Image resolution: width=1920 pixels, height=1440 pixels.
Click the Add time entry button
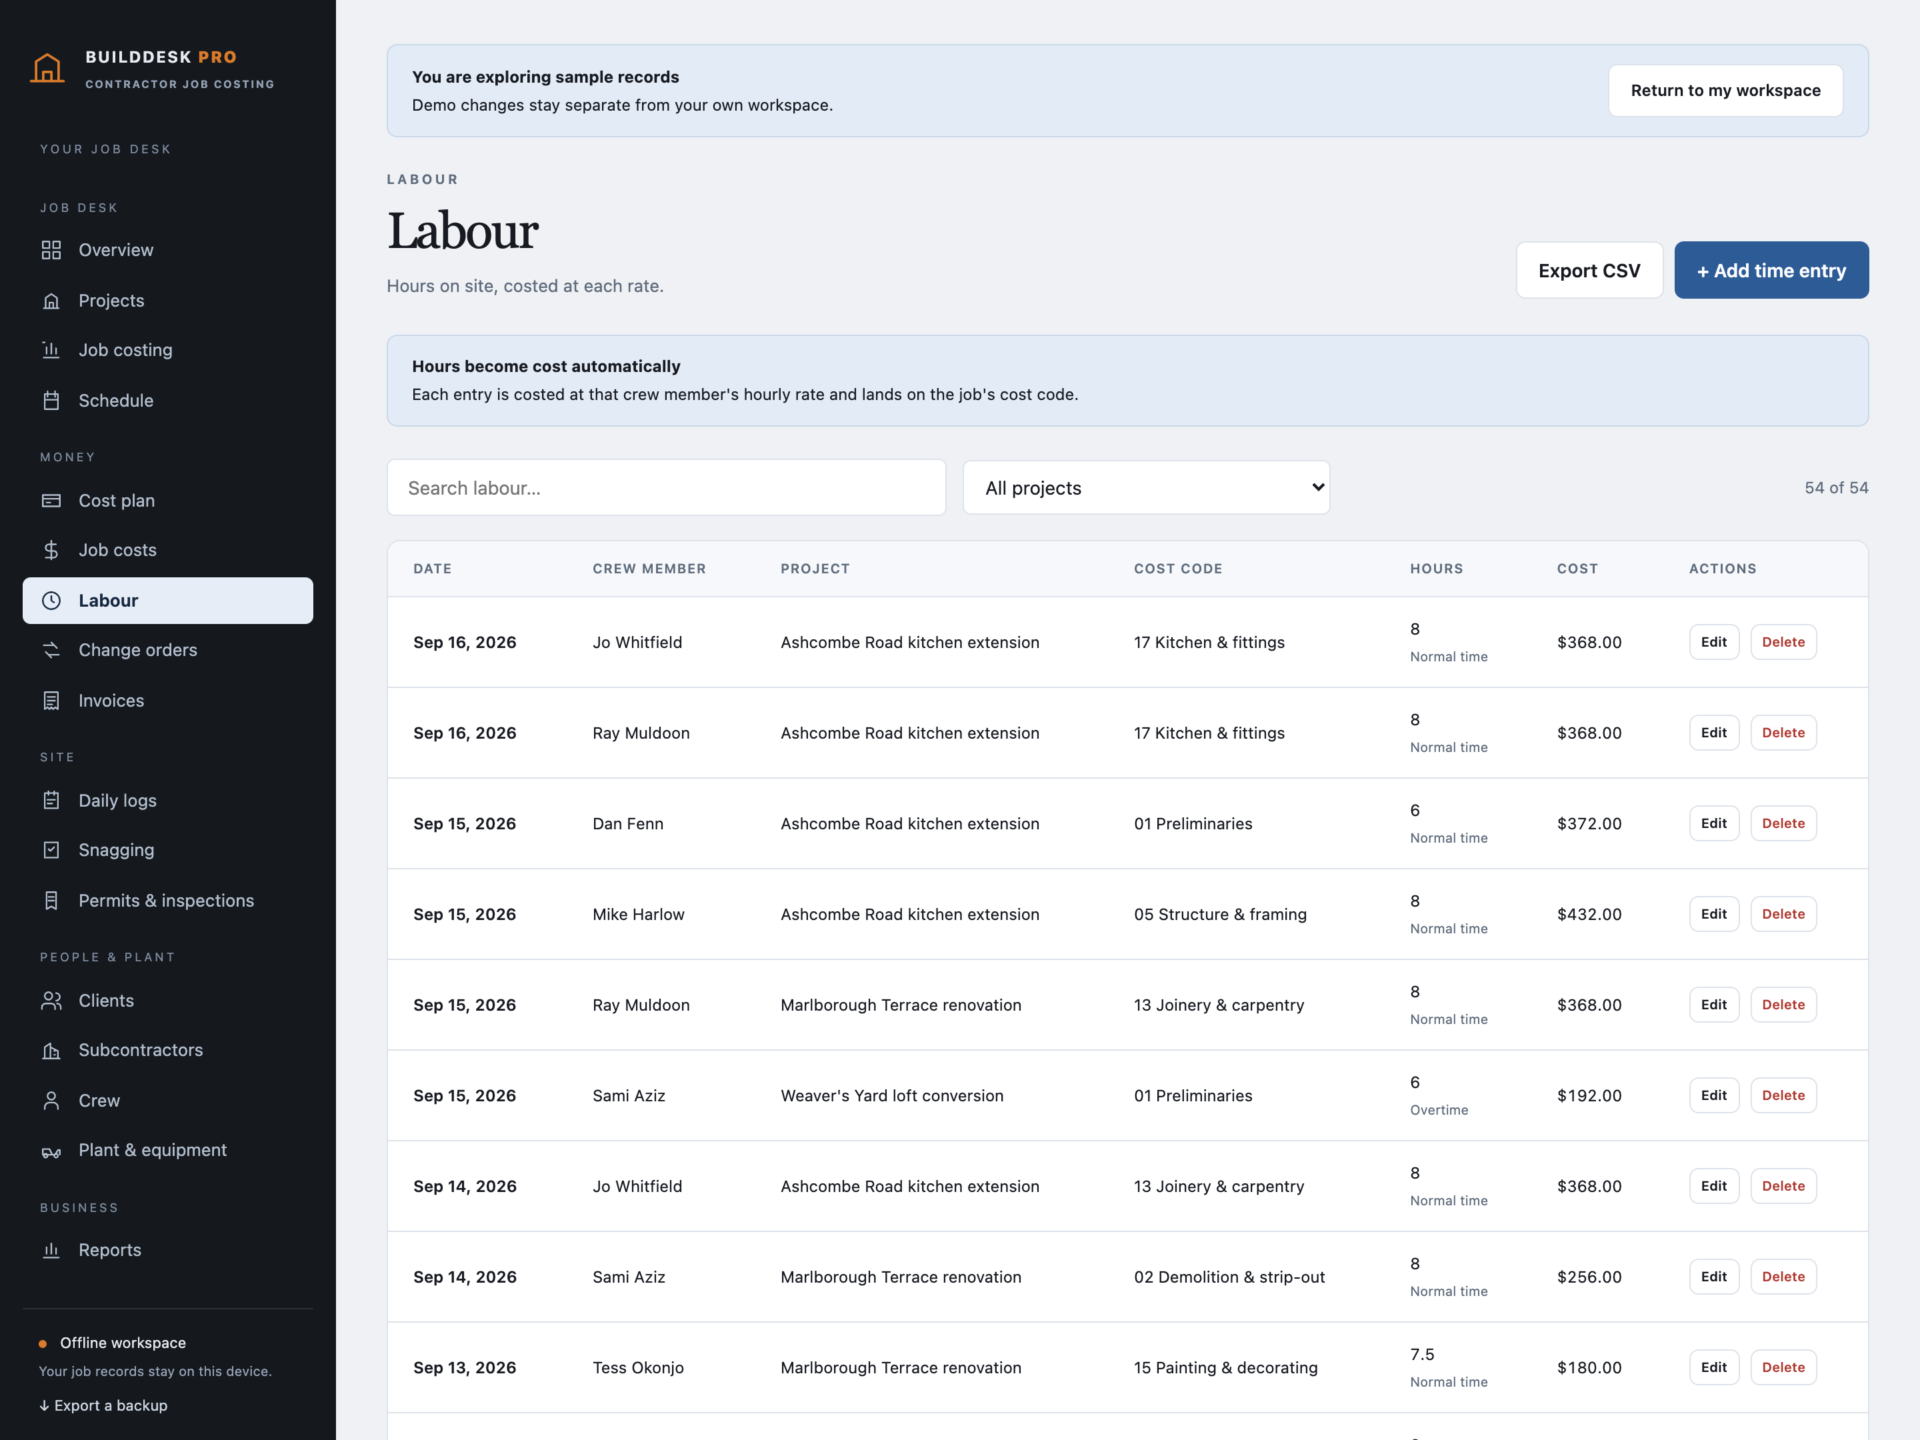pos(1771,270)
